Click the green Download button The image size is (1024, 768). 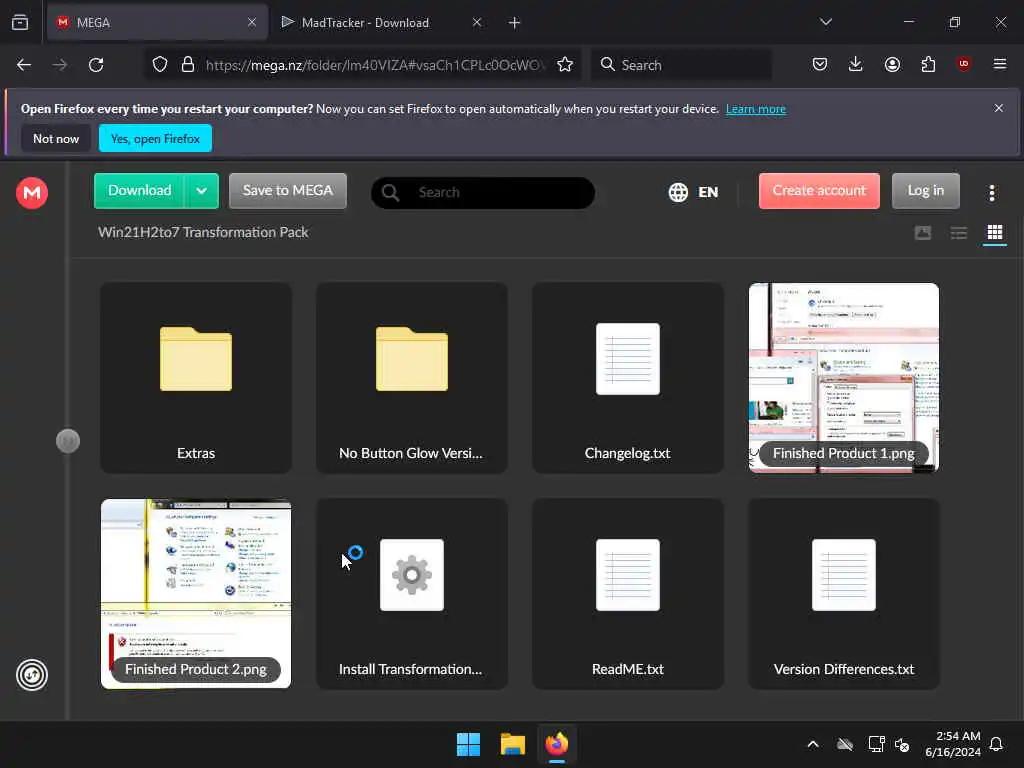click(x=139, y=191)
